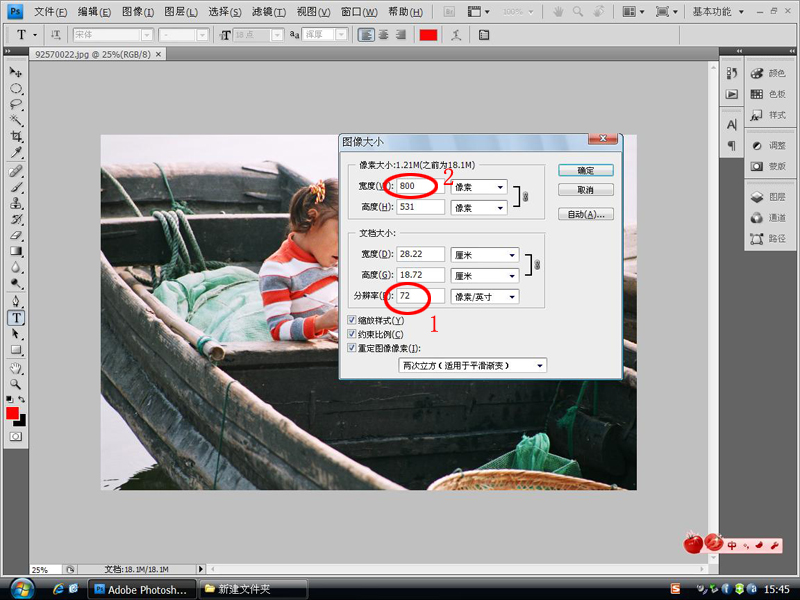Open the pixel width unit dropdown
The image size is (800, 600).
coord(478,187)
